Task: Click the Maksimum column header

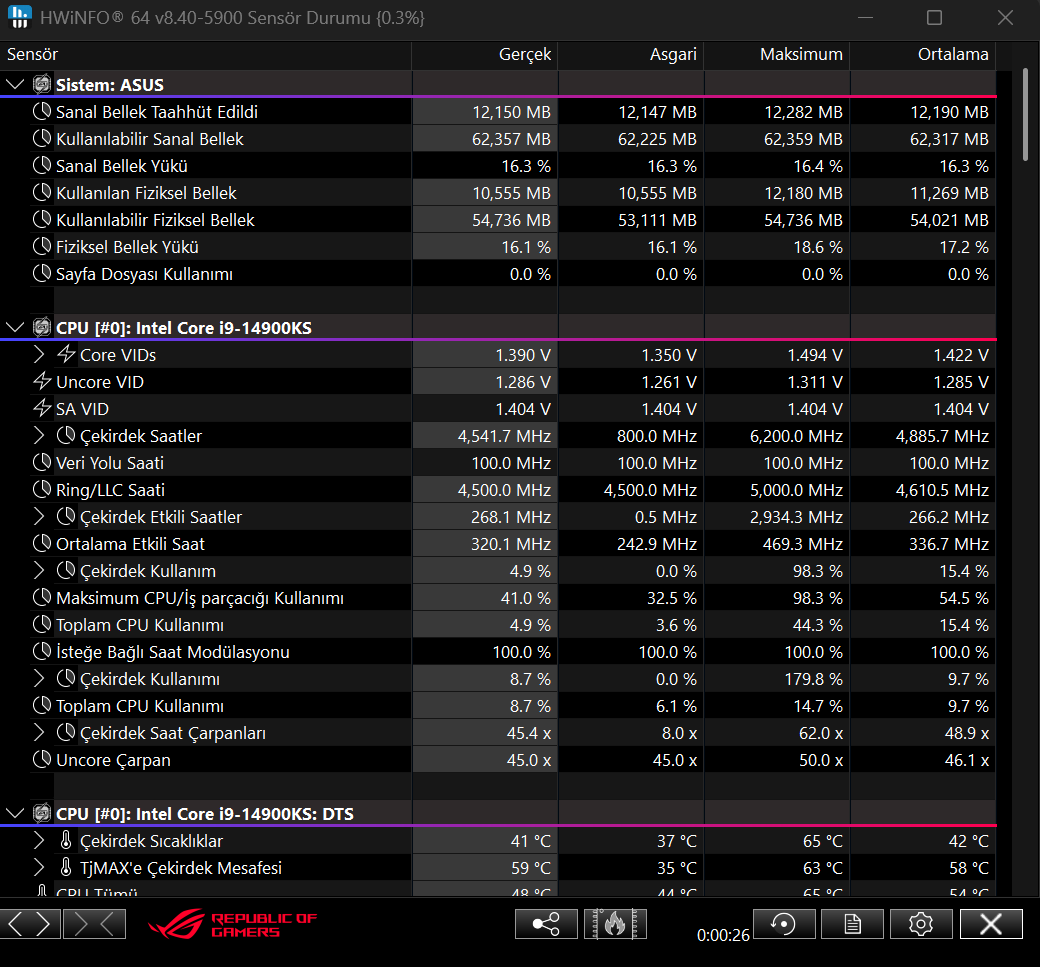Action: pos(777,54)
